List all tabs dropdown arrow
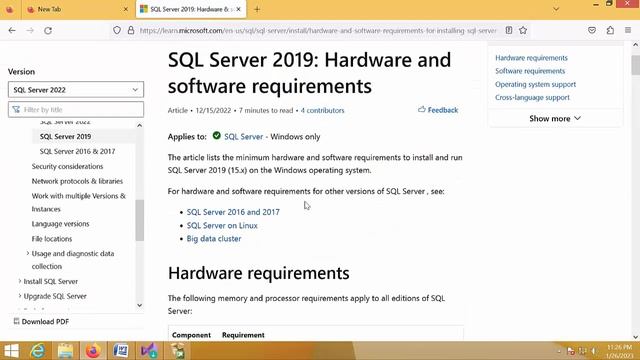Viewport: 640px width, 360px height. coord(556,9)
